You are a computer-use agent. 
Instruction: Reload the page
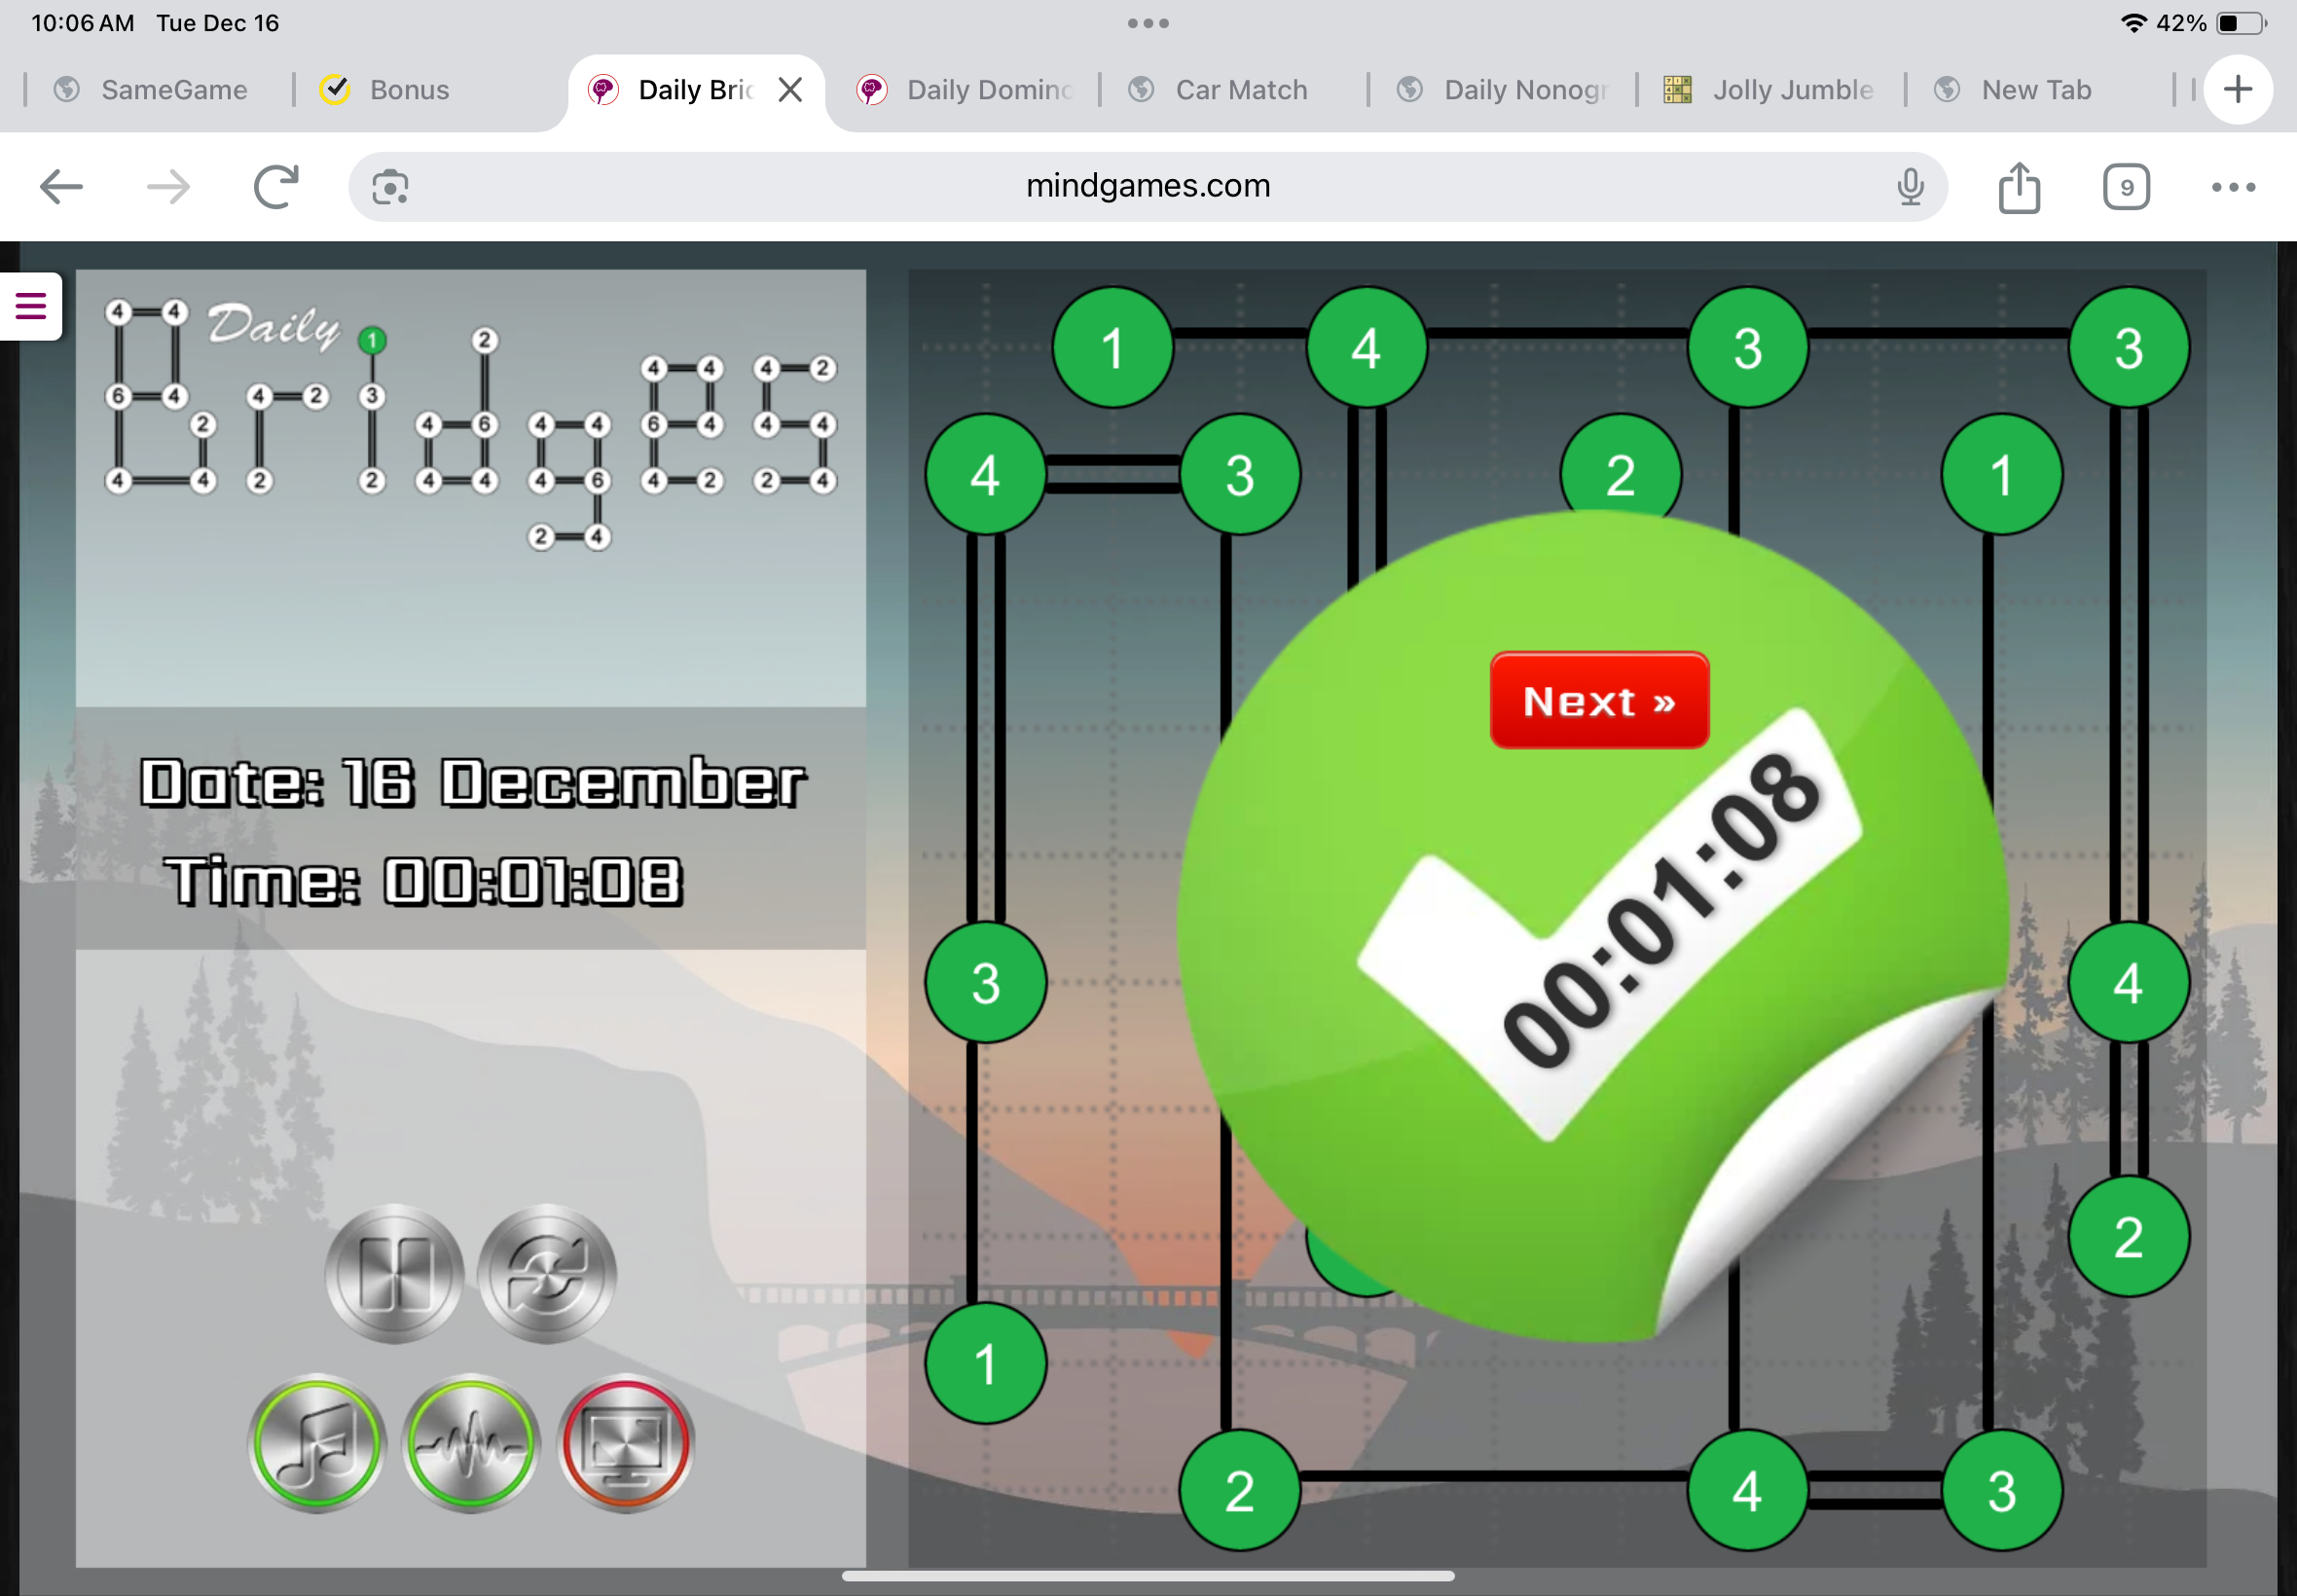(x=276, y=187)
